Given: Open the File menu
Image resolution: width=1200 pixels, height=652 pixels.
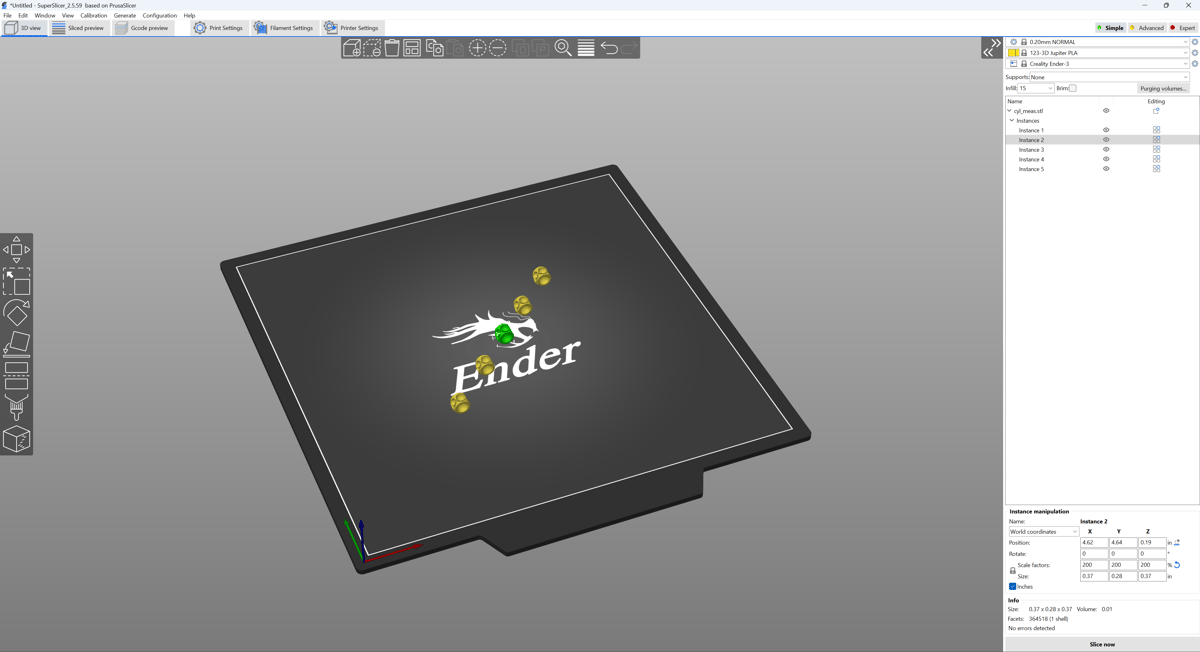Looking at the screenshot, I should 8,15.
